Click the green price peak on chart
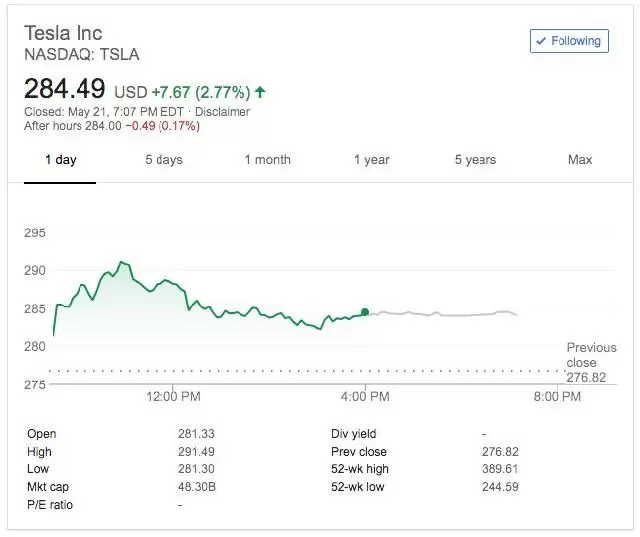Viewport: 640px width, 537px height. [121, 262]
